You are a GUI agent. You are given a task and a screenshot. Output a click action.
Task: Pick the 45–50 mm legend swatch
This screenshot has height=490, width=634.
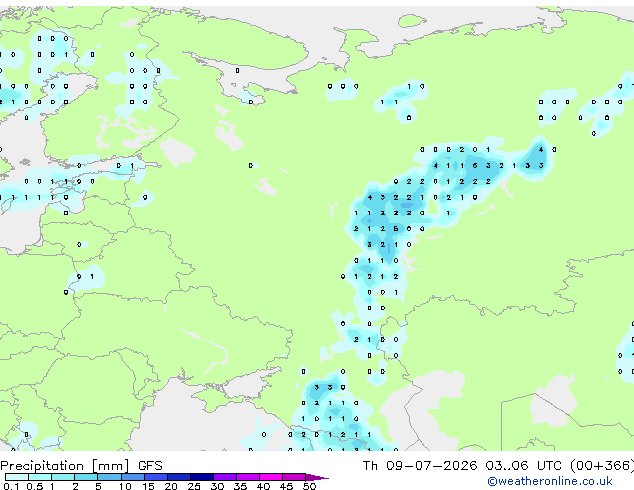(294, 477)
